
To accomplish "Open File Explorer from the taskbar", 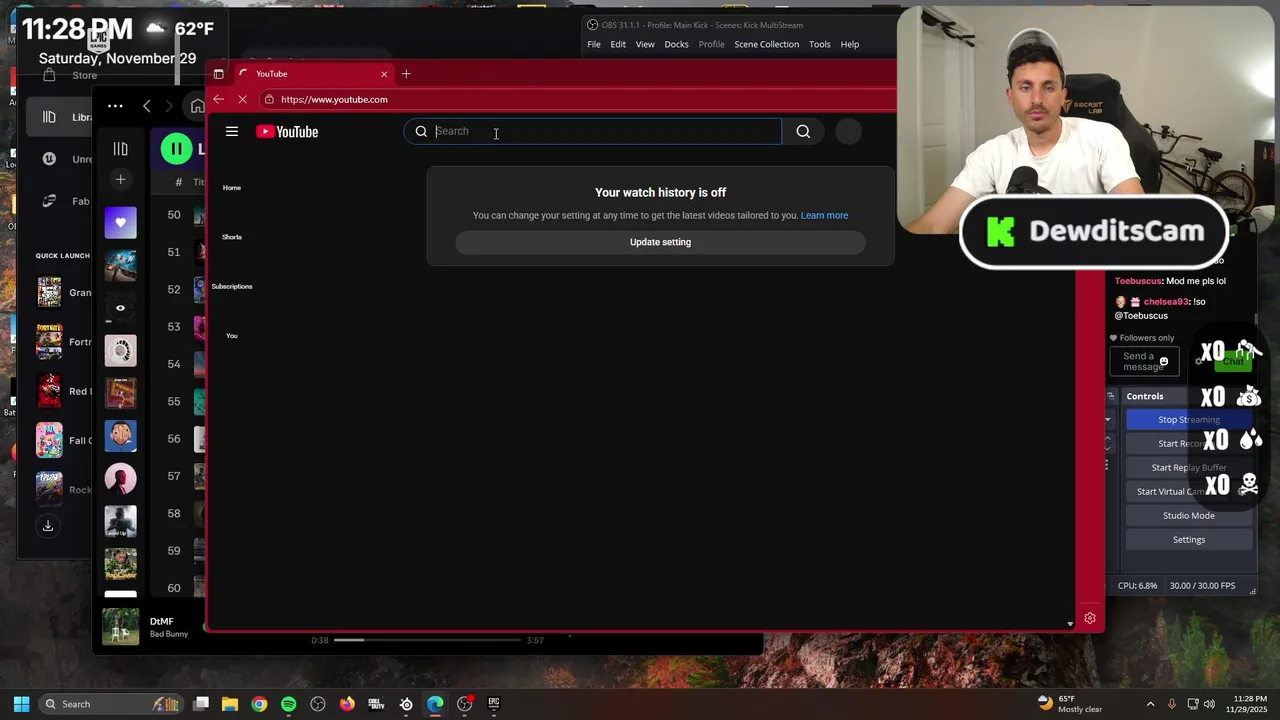I will (x=230, y=704).
